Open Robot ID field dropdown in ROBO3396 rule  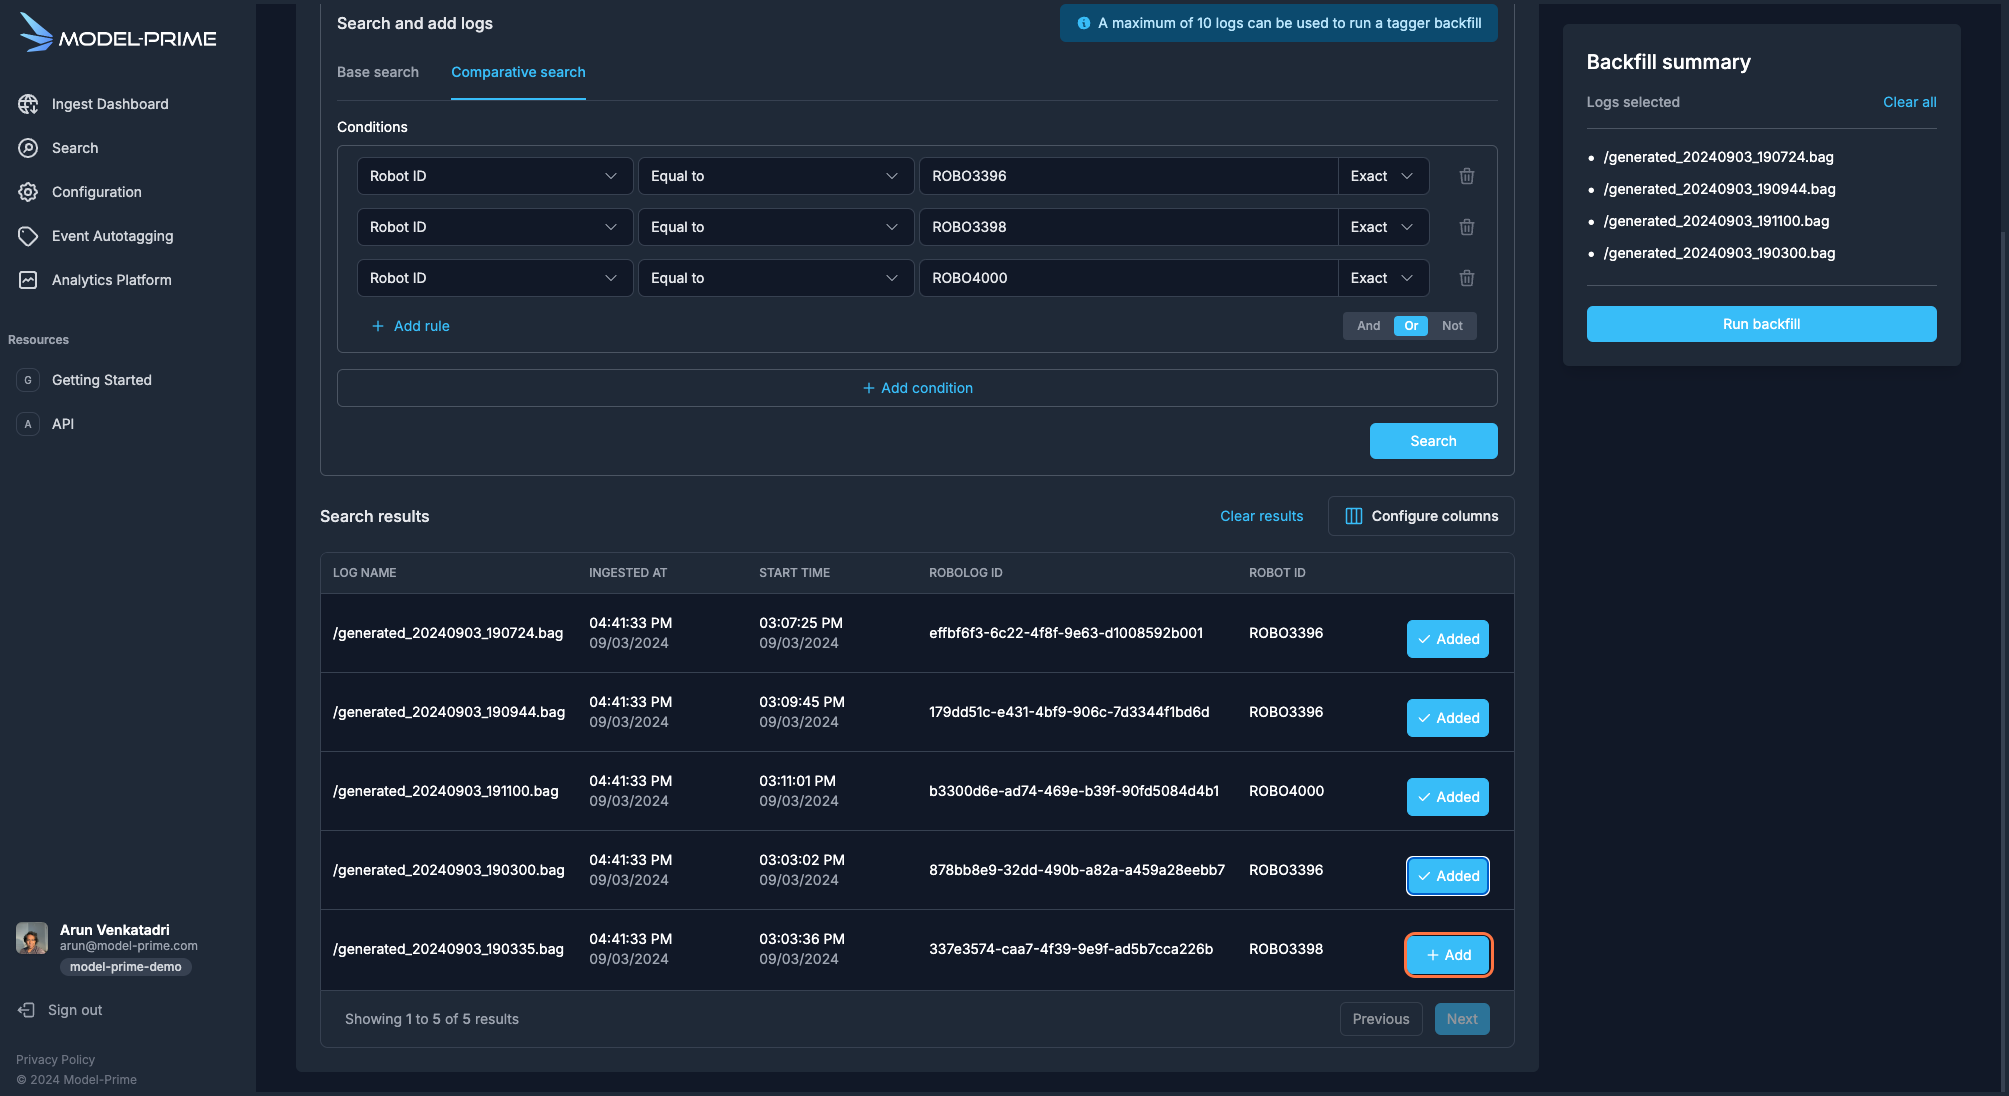pyautogui.click(x=495, y=176)
